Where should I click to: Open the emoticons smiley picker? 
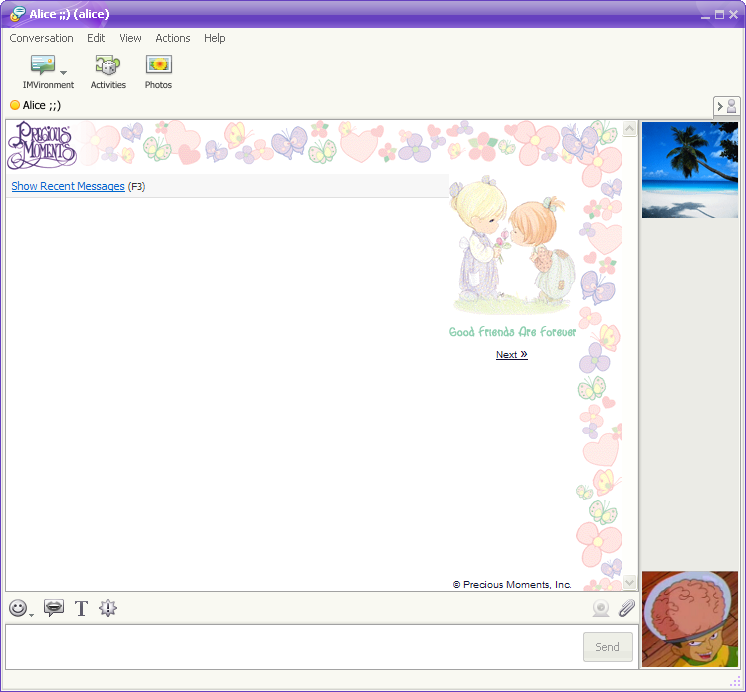pyautogui.click(x=18, y=608)
